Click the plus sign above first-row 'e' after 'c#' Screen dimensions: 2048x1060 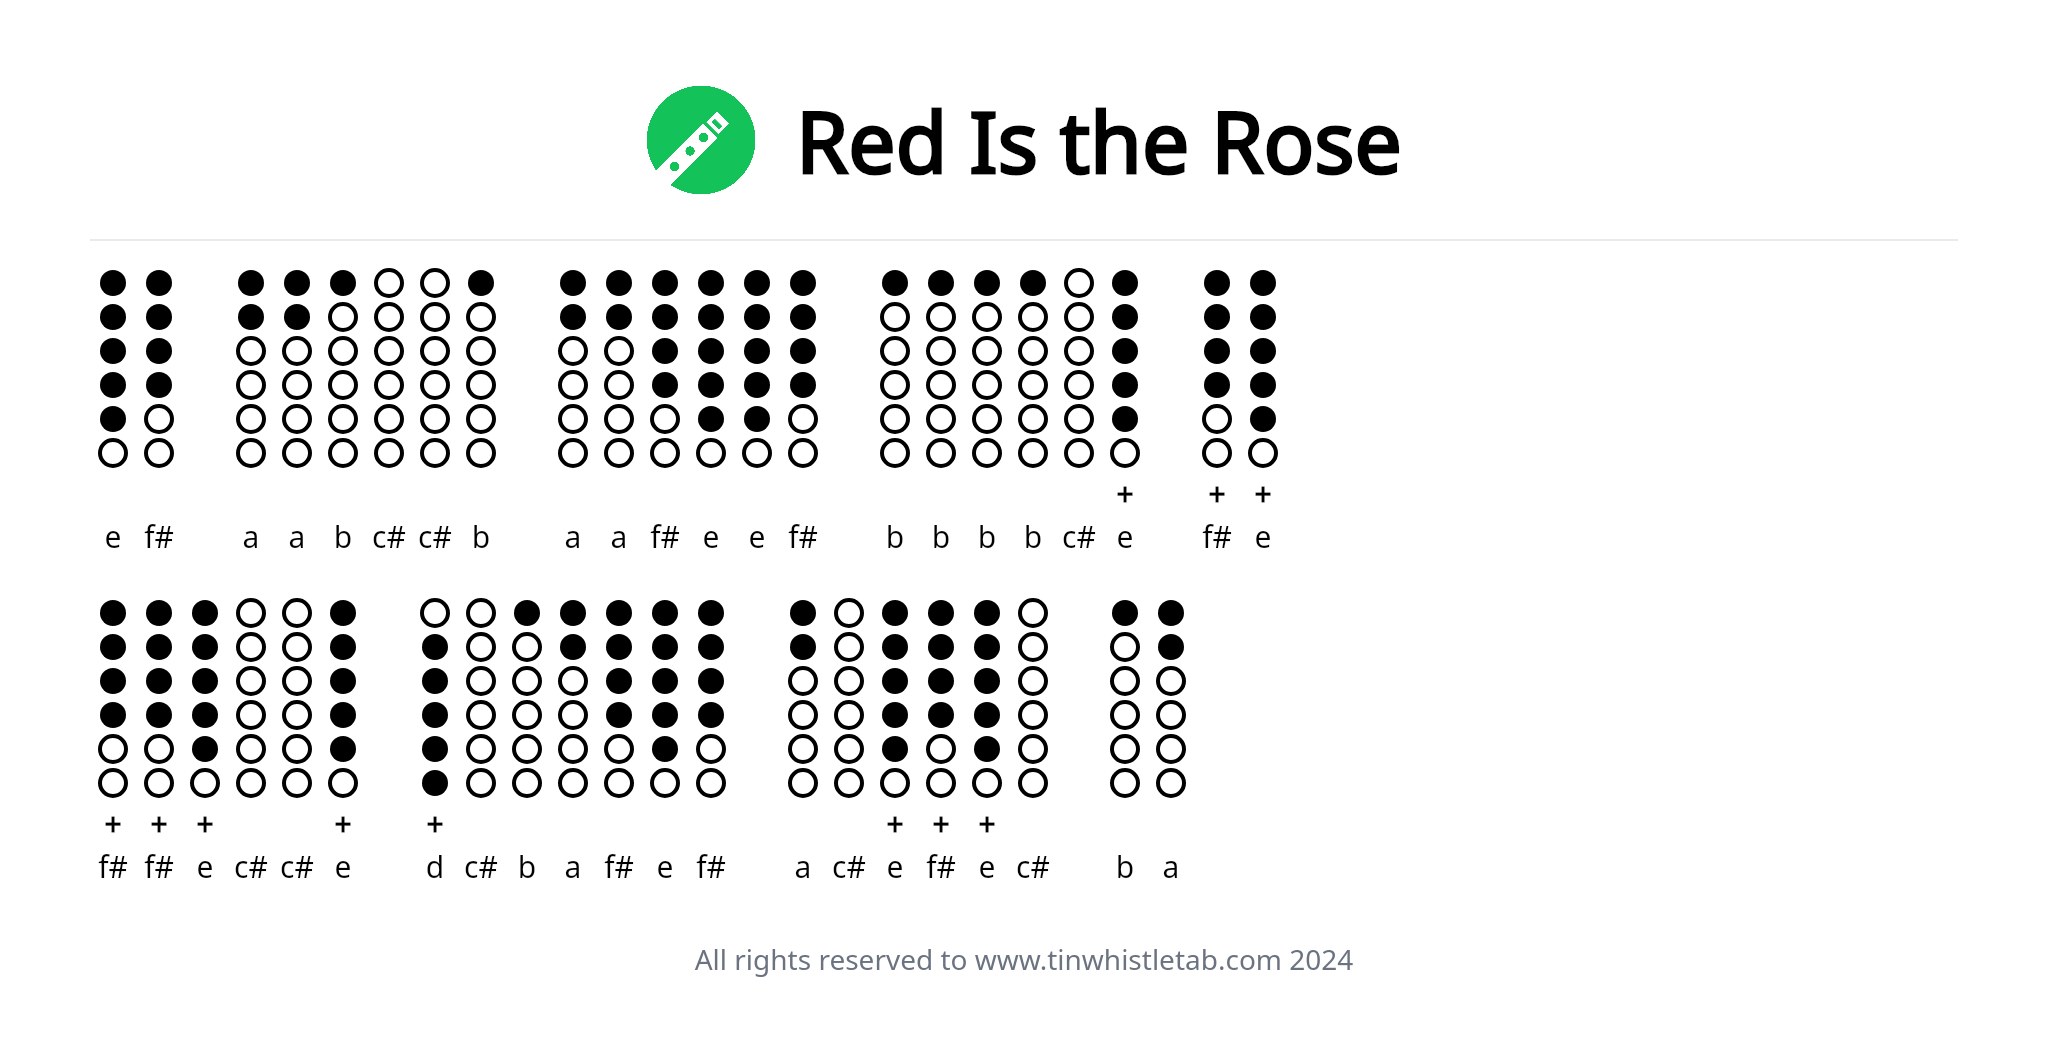pos(1125,495)
